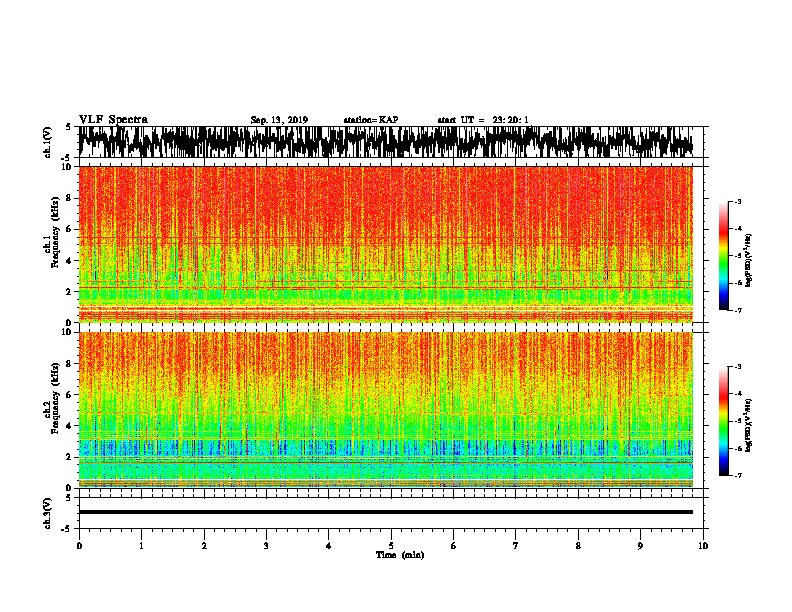Click inside the ch.1 spectrogram panel
792x612 pixels.
point(391,244)
